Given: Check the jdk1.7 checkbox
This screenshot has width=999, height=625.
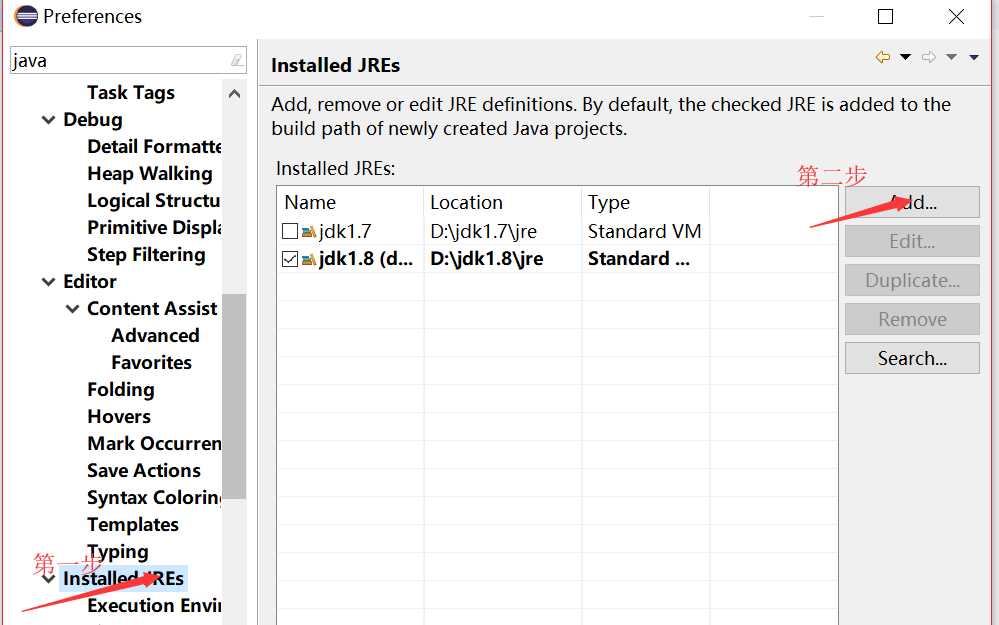Looking at the screenshot, I should click(x=290, y=231).
